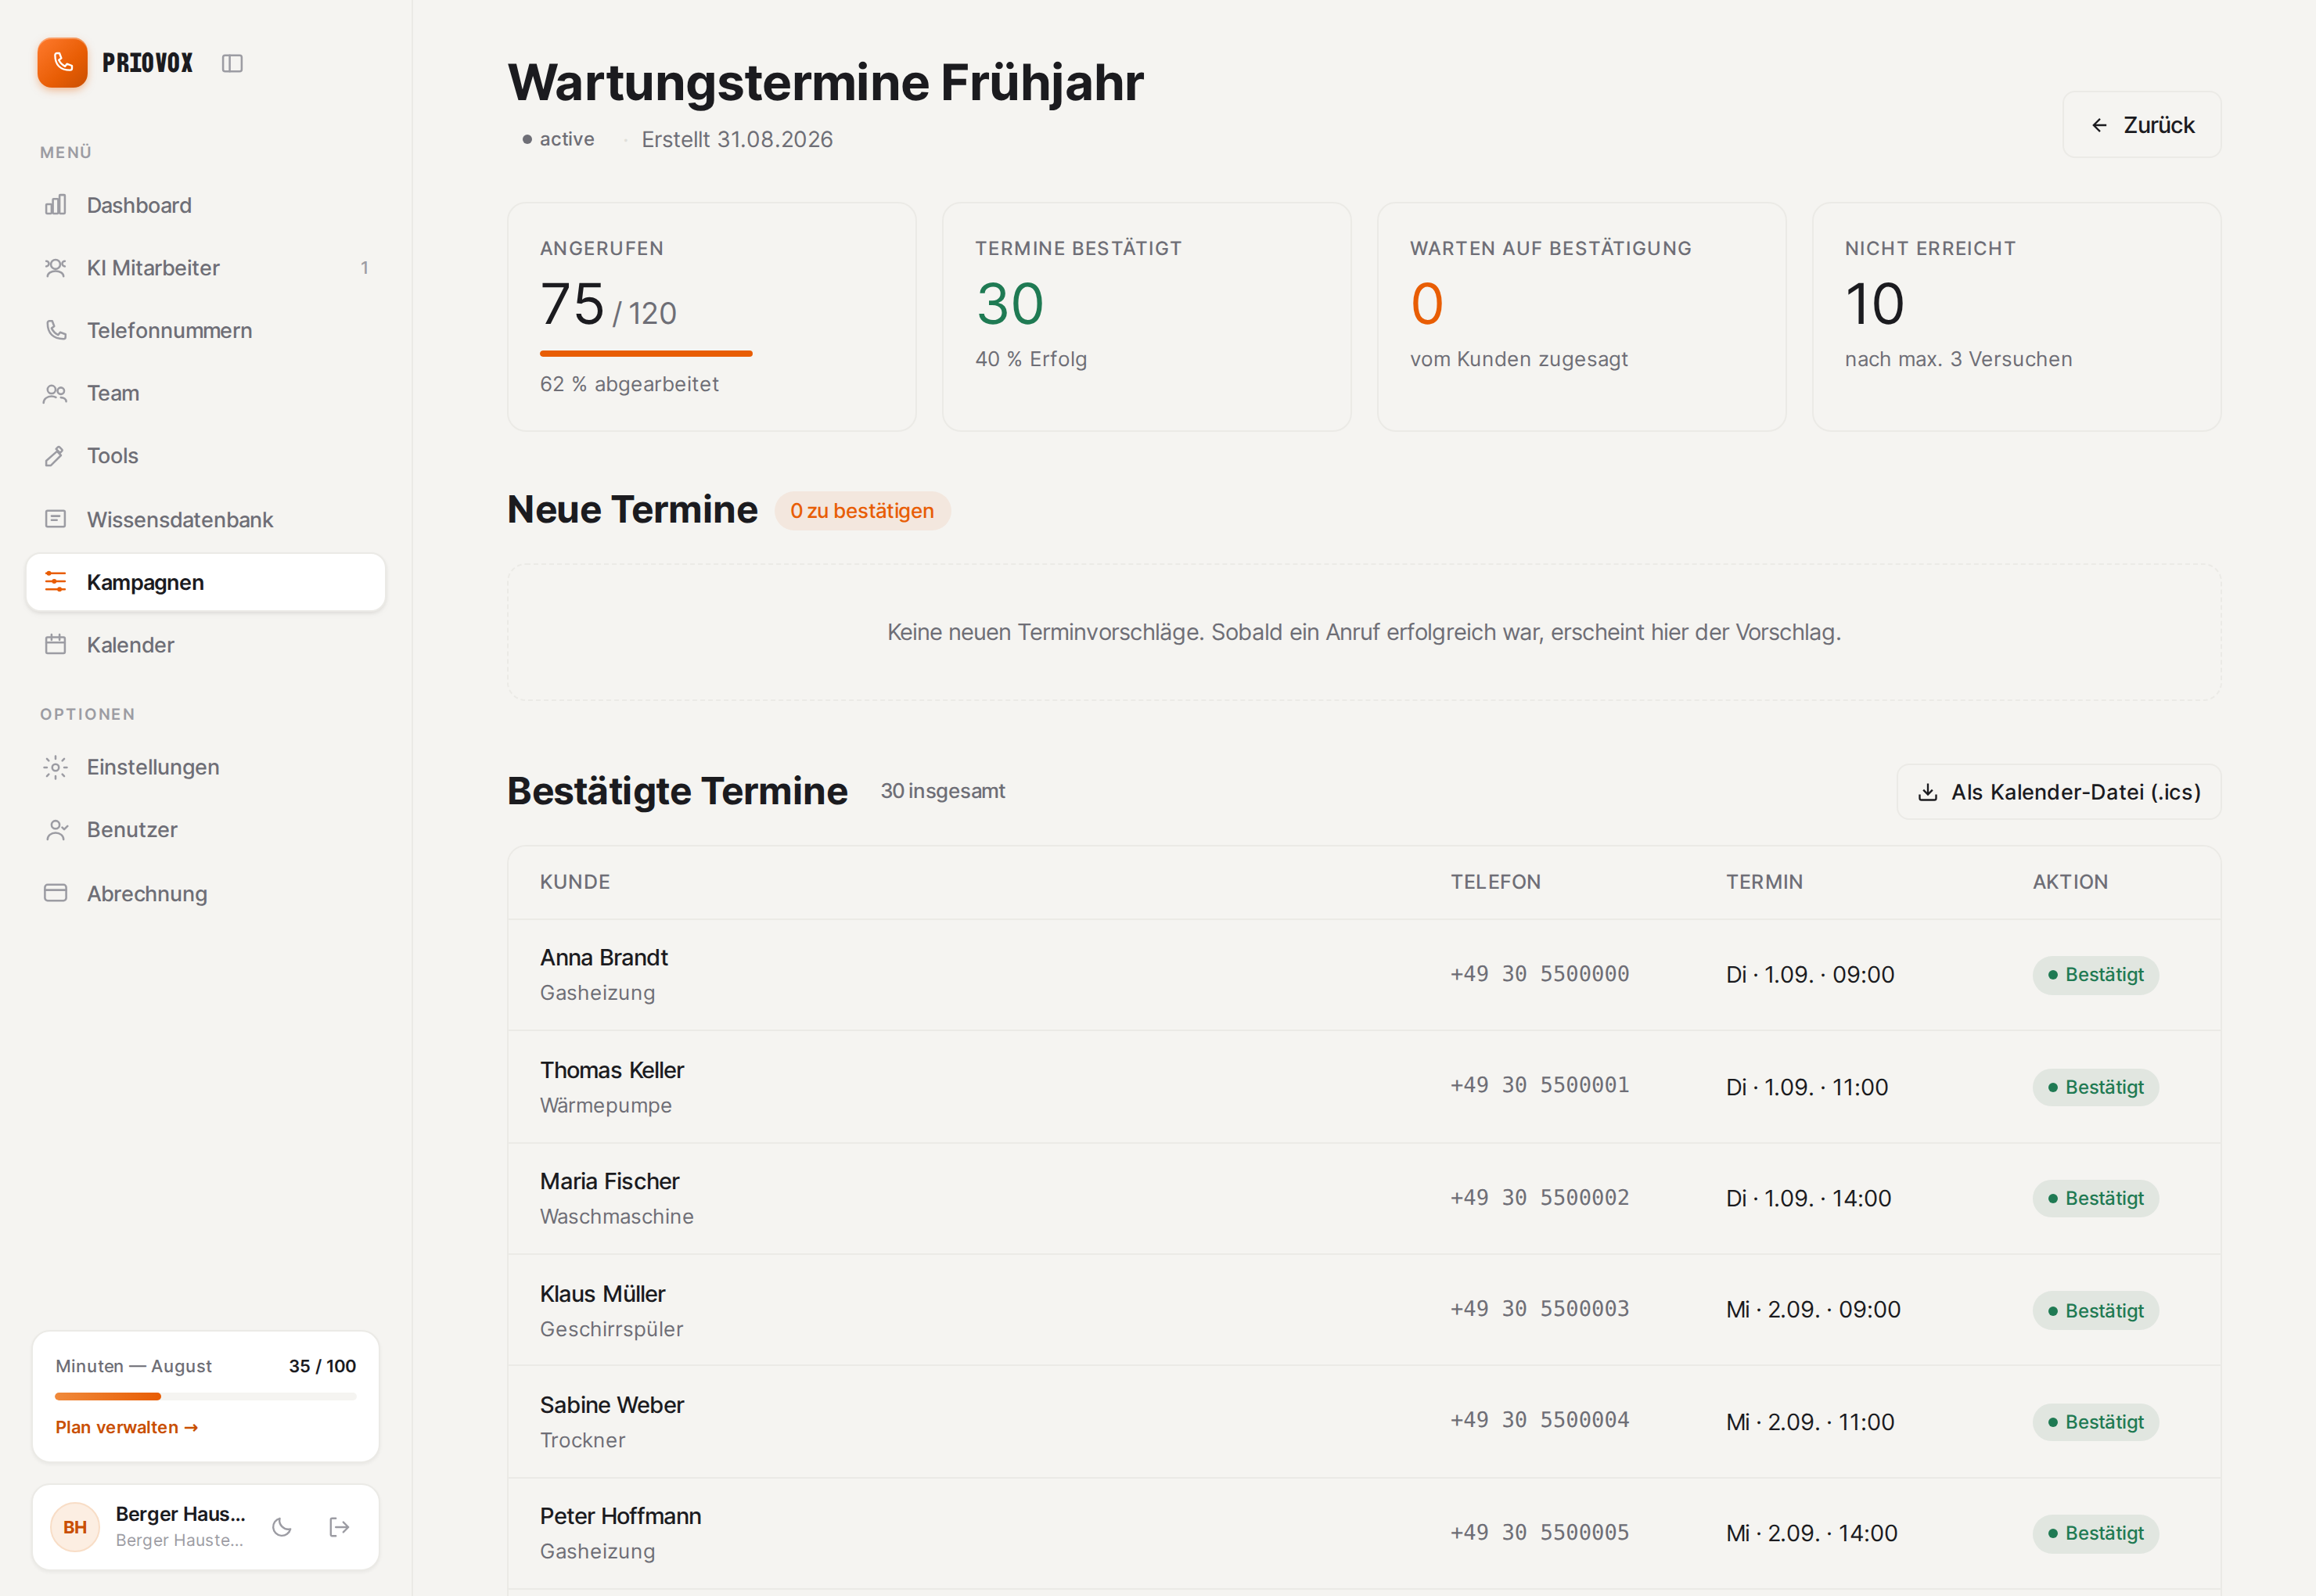Open the Berger Haus account avatar
Image resolution: width=2316 pixels, height=1596 pixels.
75,1527
